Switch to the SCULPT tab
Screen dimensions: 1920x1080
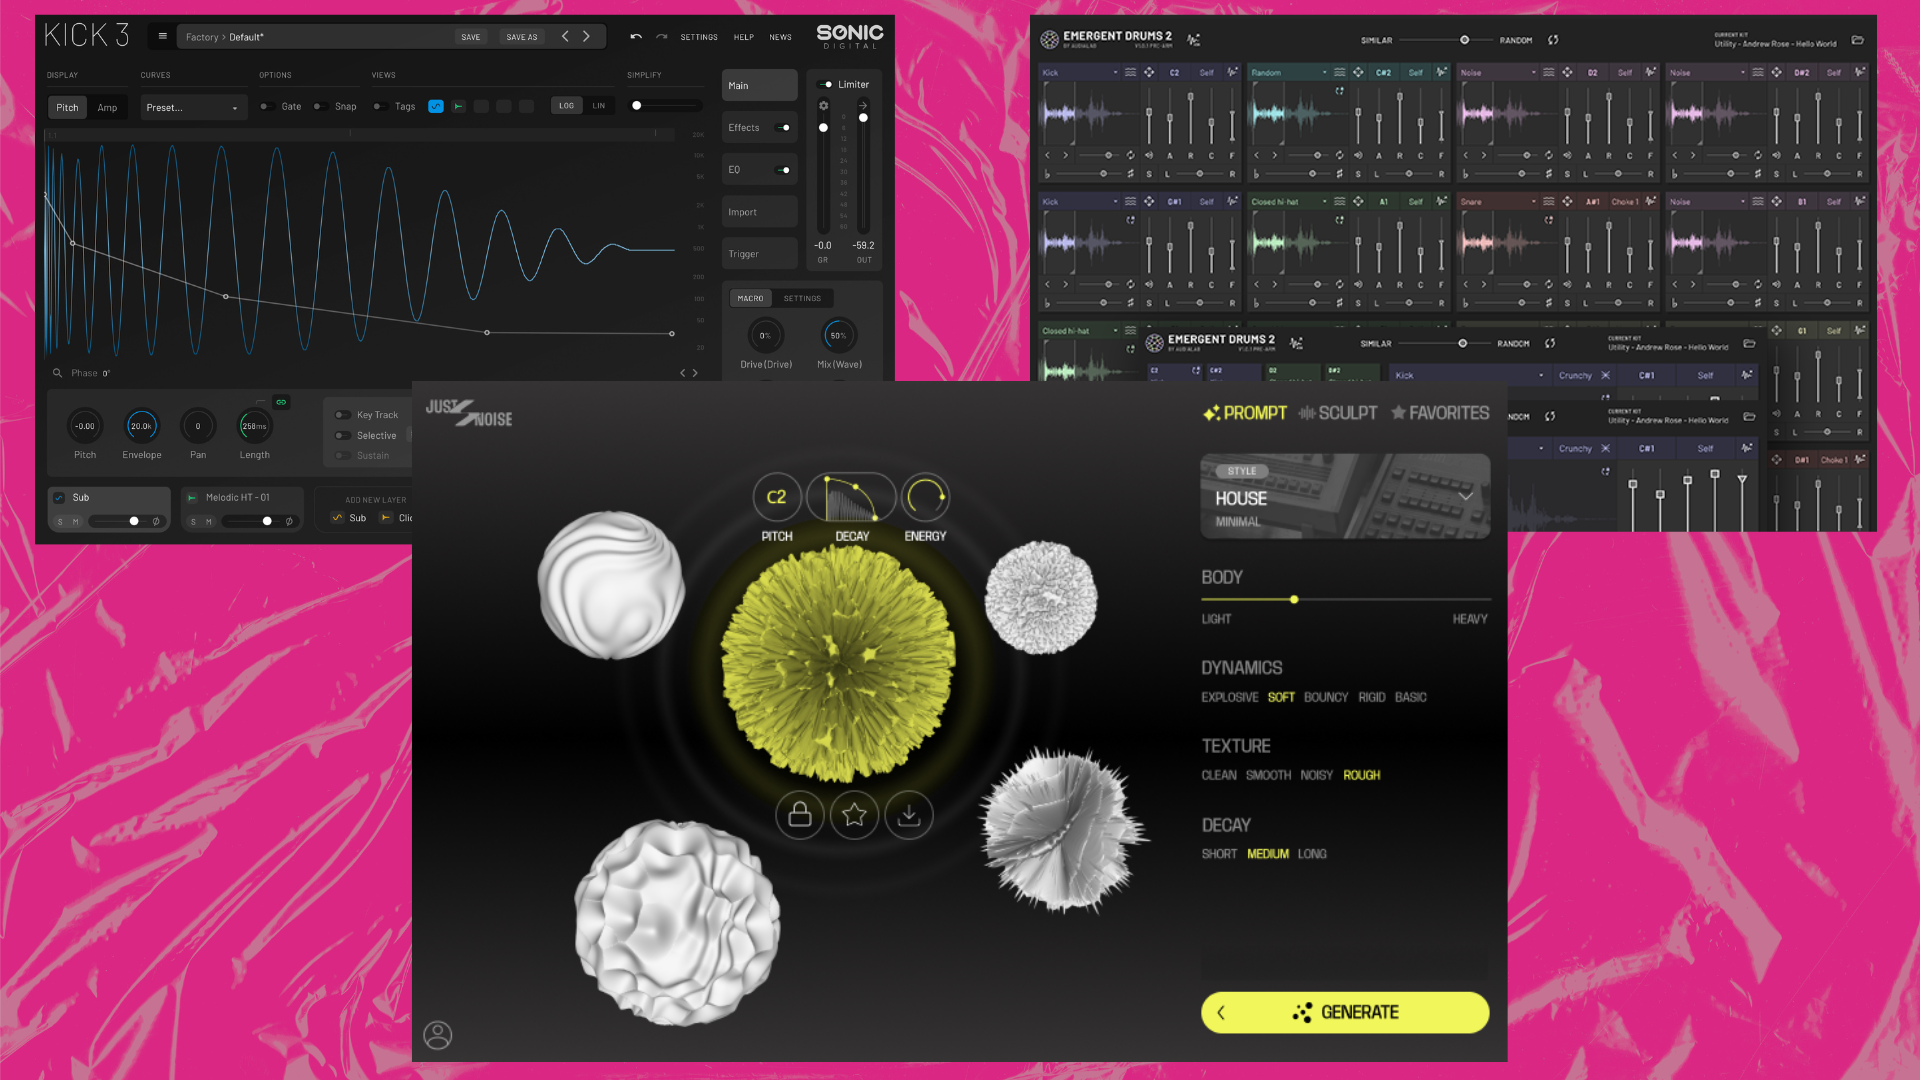[x=1337, y=413]
